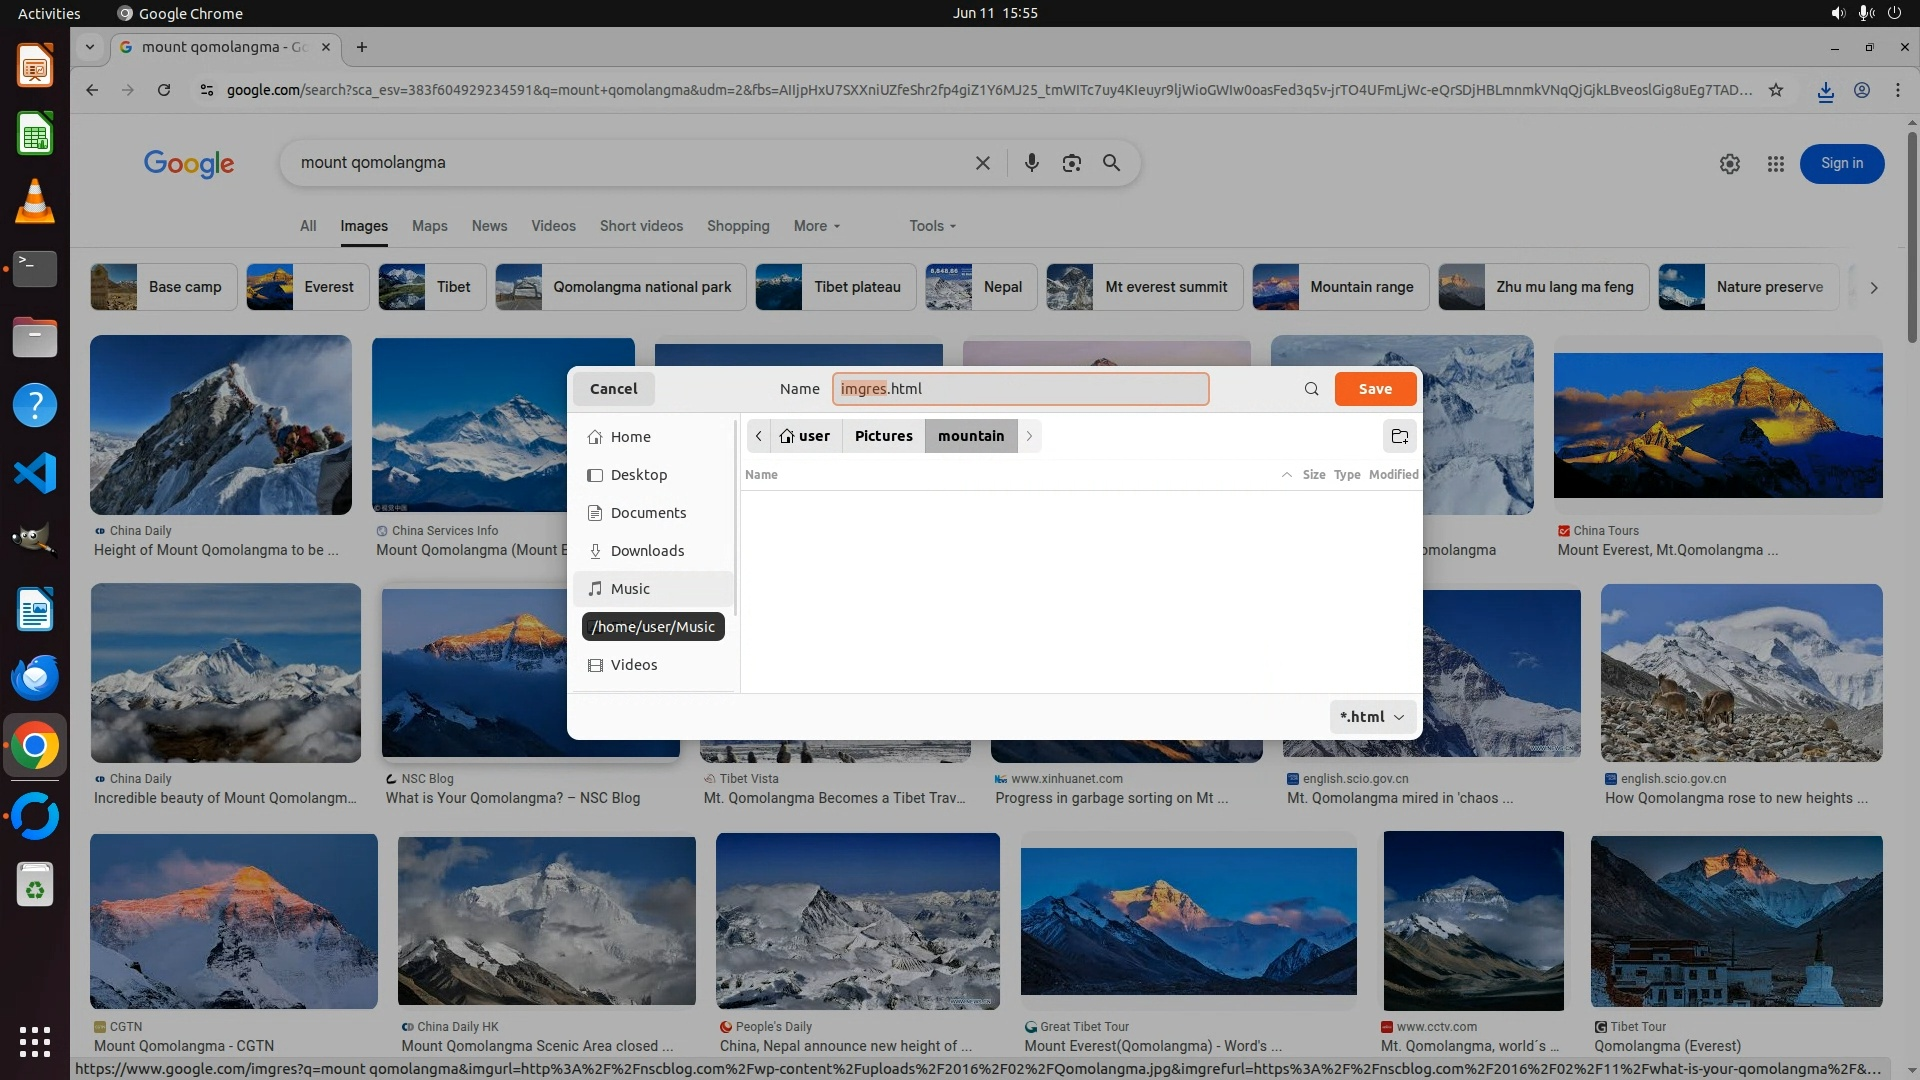Select the Pictures path breadcrumb
The width and height of the screenshot is (1920, 1080).
point(883,436)
